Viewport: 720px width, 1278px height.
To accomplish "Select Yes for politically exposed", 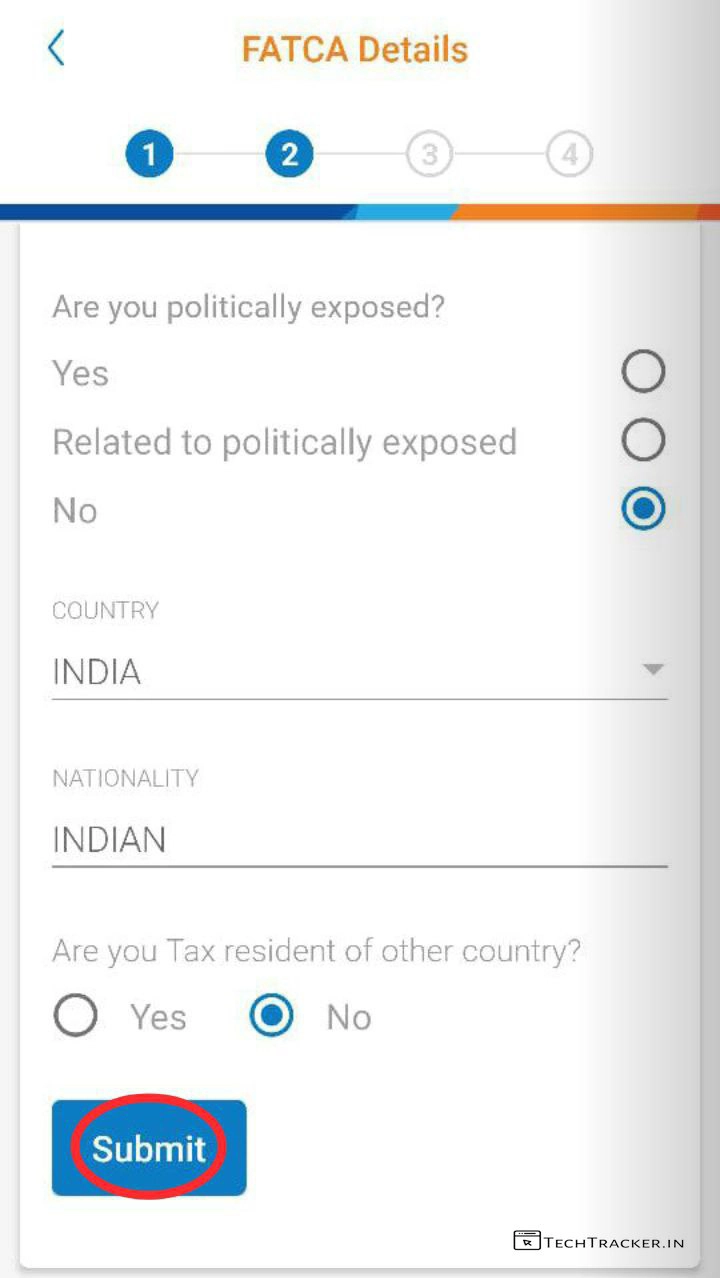I will pyautogui.click(x=643, y=372).
